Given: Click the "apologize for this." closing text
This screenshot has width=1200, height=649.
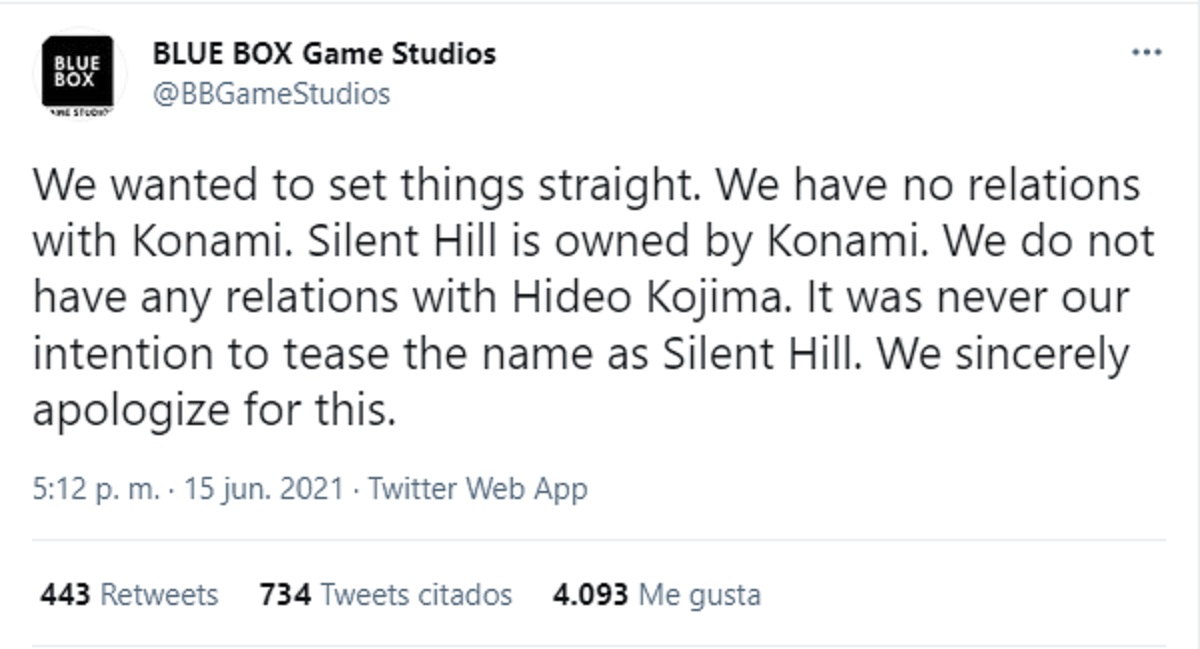Looking at the screenshot, I should point(214,410).
